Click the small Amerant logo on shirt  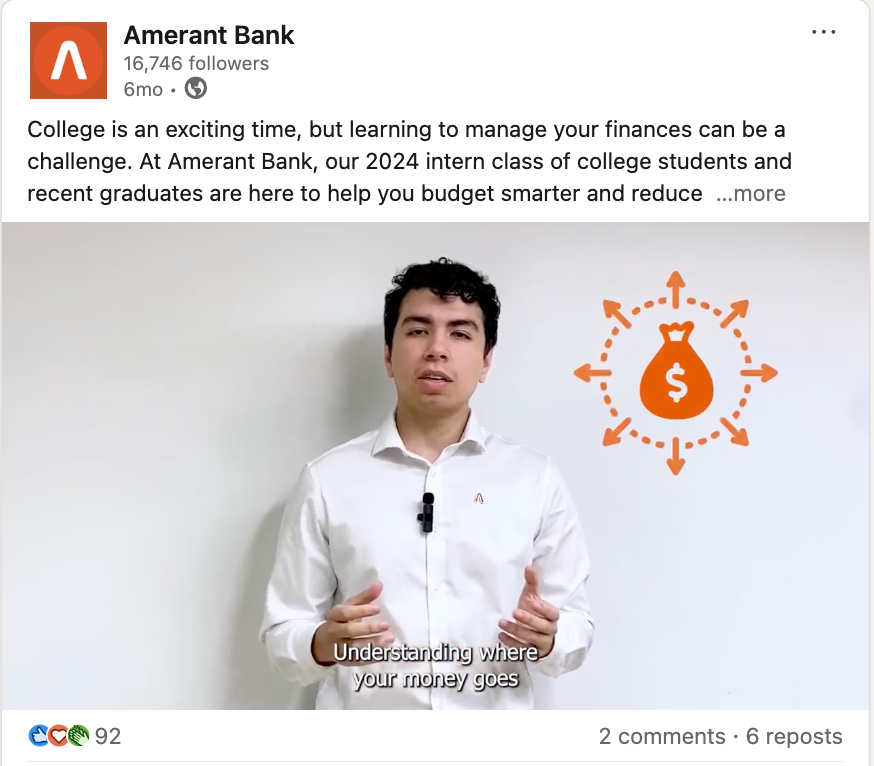coord(478,498)
